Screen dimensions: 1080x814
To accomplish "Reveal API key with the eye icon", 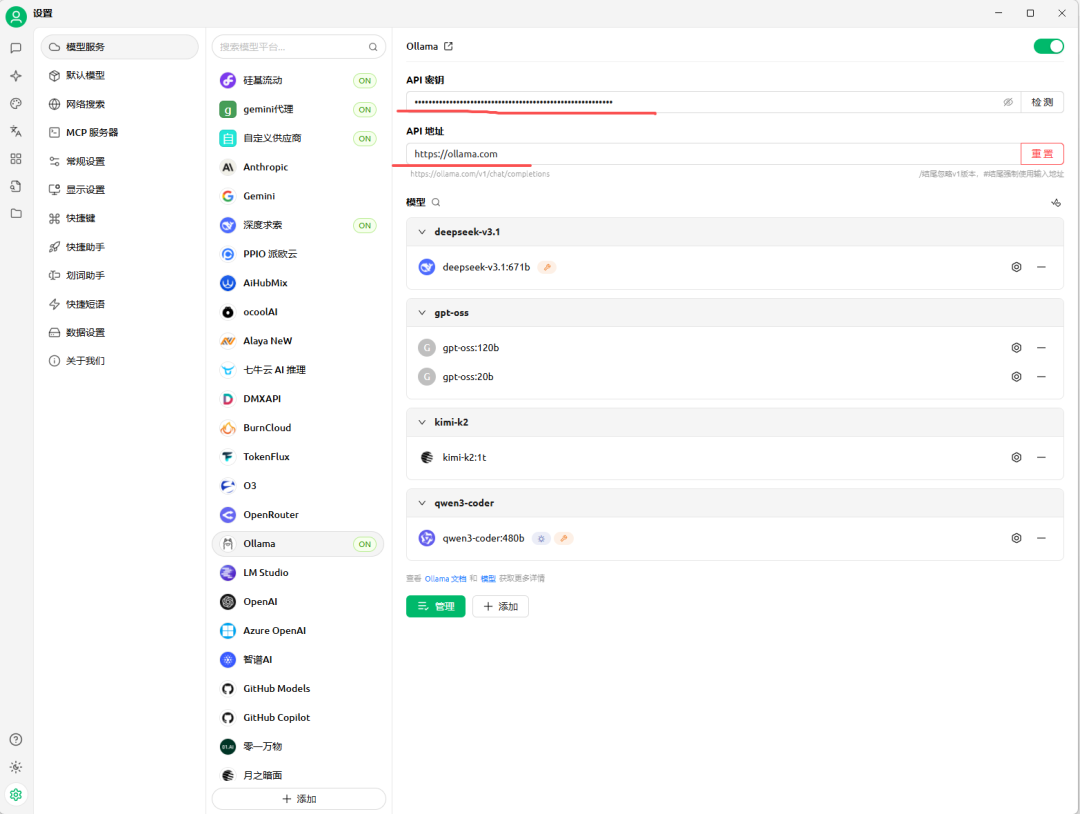I will point(1008,102).
